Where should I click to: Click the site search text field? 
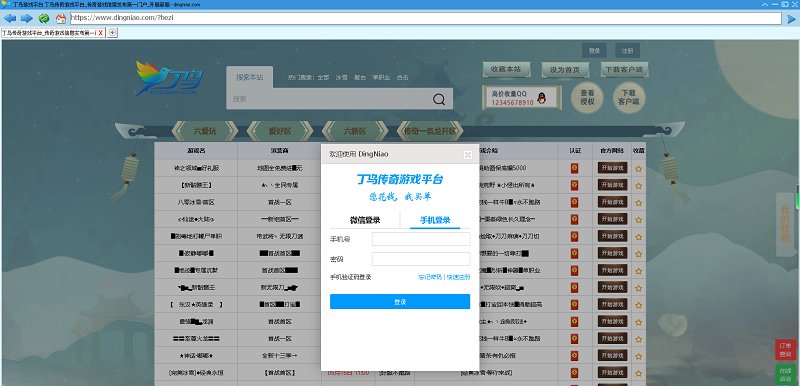point(329,99)
